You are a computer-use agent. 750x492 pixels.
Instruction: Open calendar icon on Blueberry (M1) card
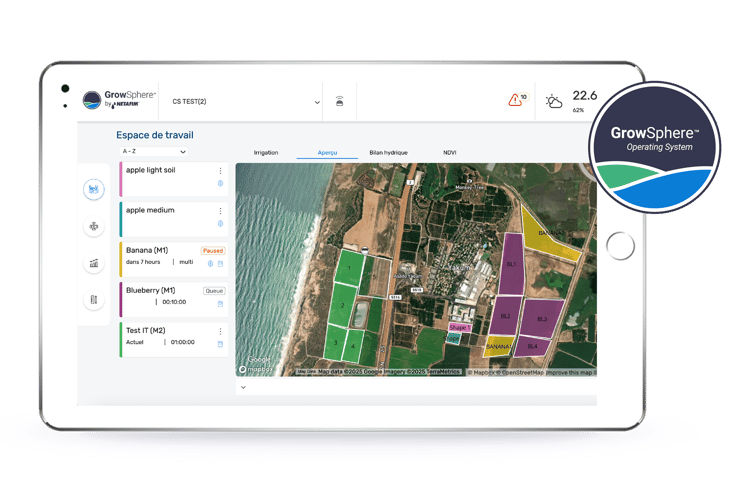tap(220, 303)
